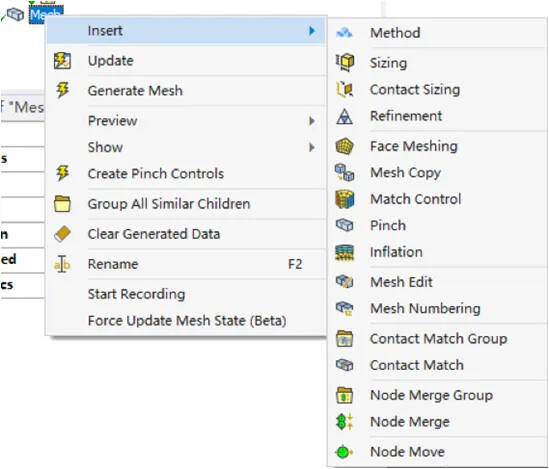This screenshot has height=469, width=549.
Task: Click the Sizing icon in Insert submenu
Action: tap(345, 62)
